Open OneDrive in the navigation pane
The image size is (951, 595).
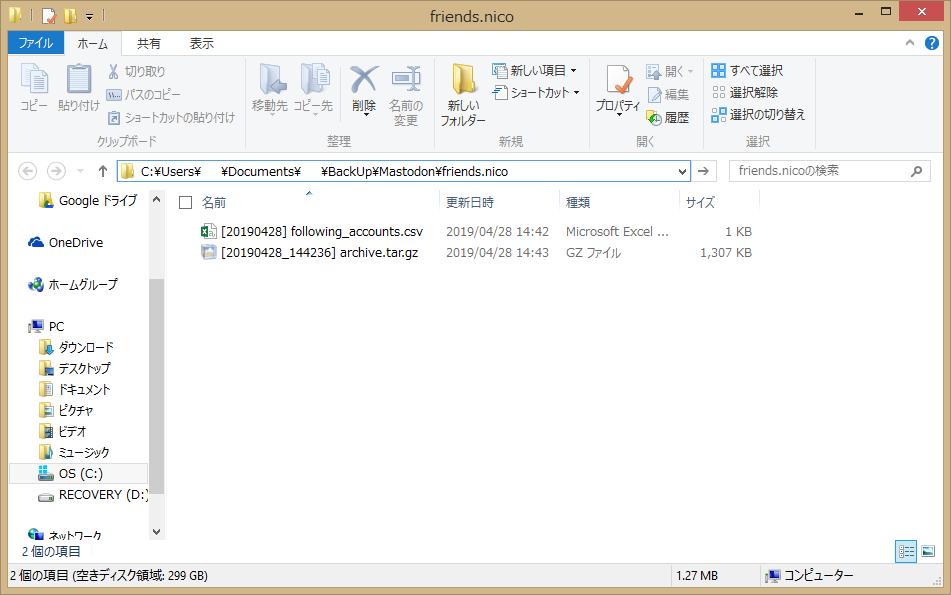point(66,243)
